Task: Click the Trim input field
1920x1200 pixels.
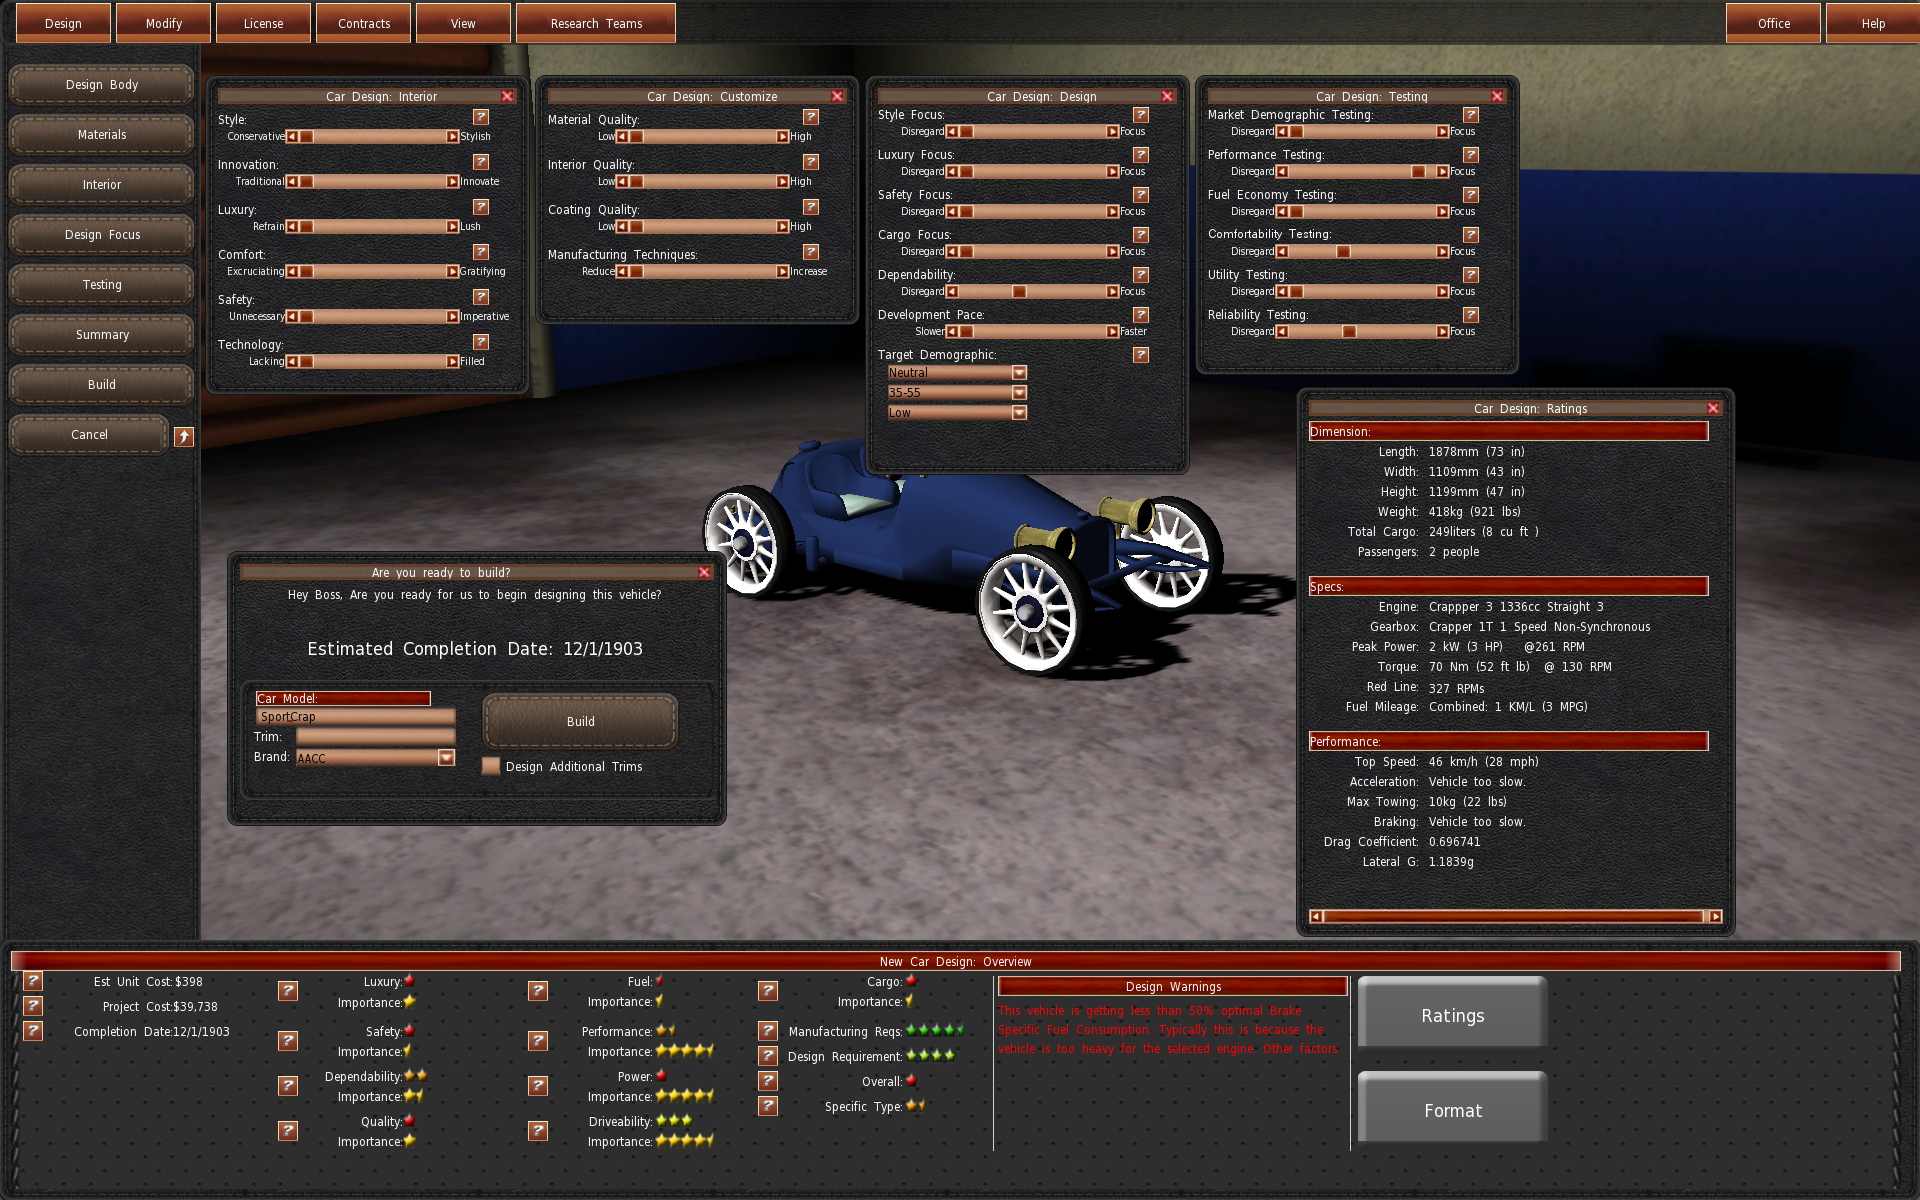Action: [376, 737]
